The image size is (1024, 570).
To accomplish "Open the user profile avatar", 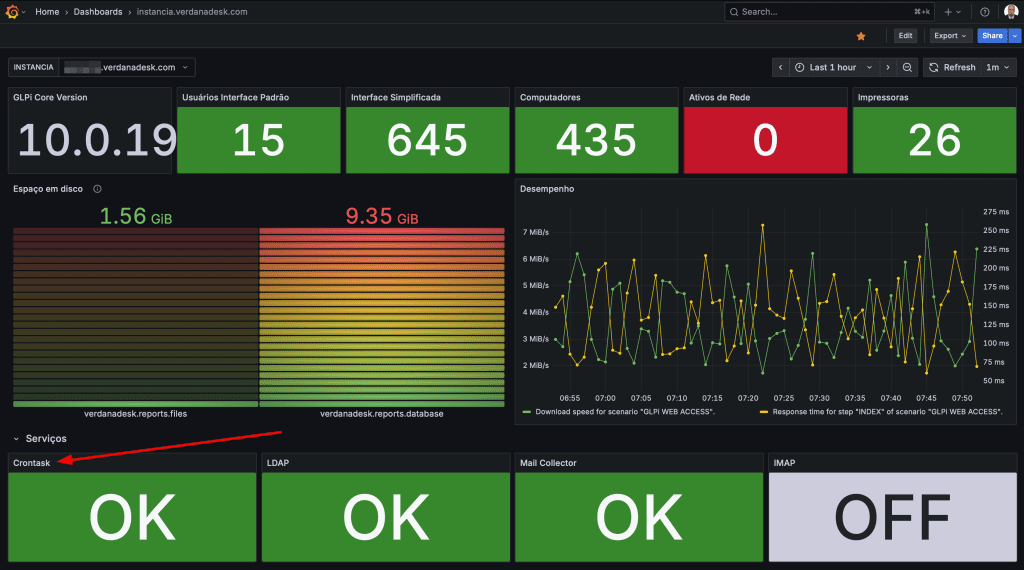I will click(1011, 12).
